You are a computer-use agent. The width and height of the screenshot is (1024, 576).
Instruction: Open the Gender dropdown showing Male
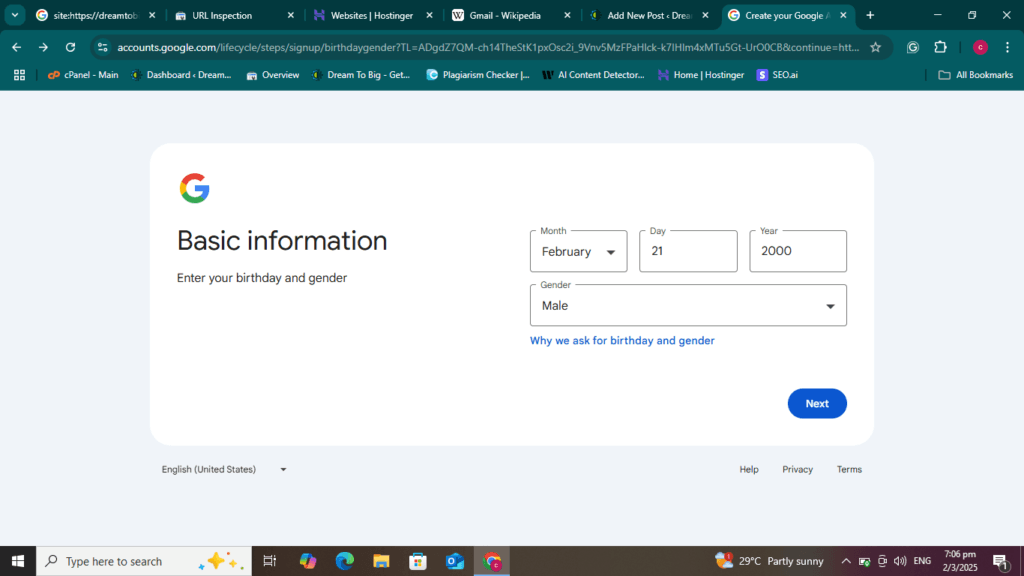click(x=688, y=306)
